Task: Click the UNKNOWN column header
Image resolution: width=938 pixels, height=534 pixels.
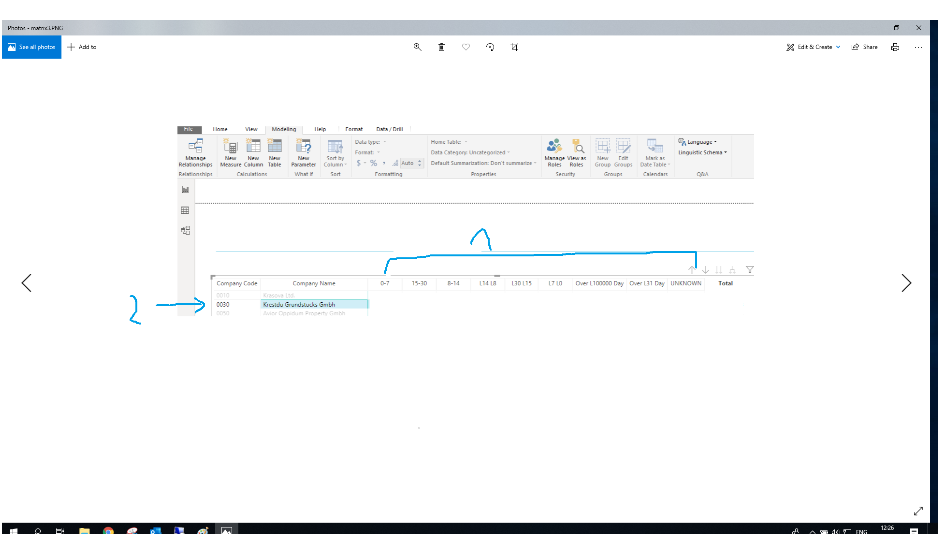Action: 686,283
